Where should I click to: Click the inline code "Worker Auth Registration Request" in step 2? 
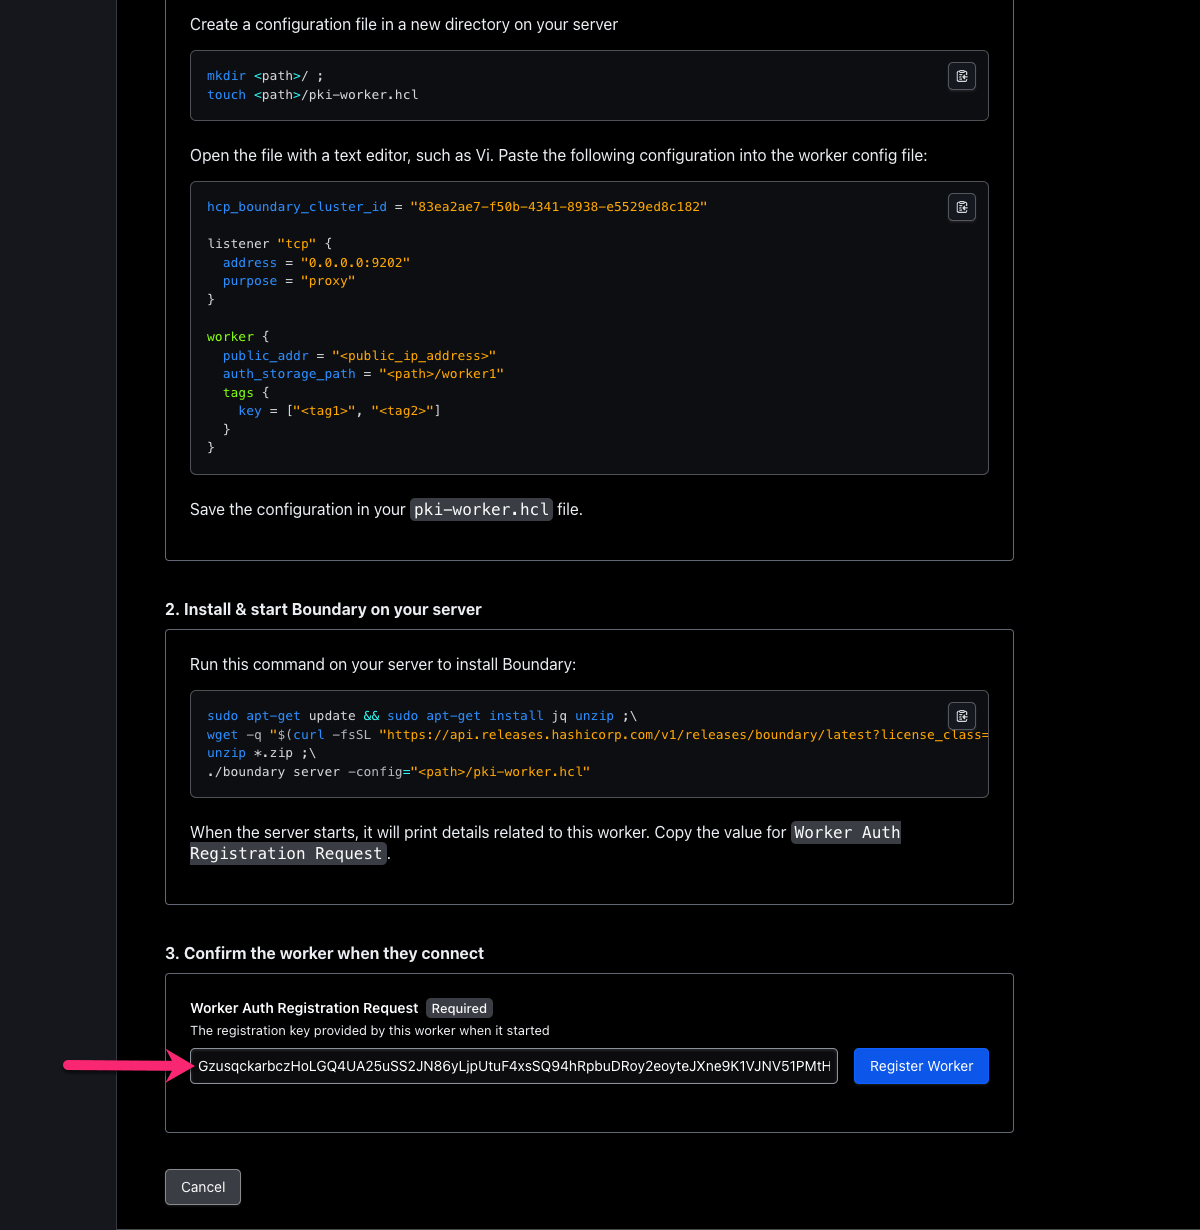[545, 843]
